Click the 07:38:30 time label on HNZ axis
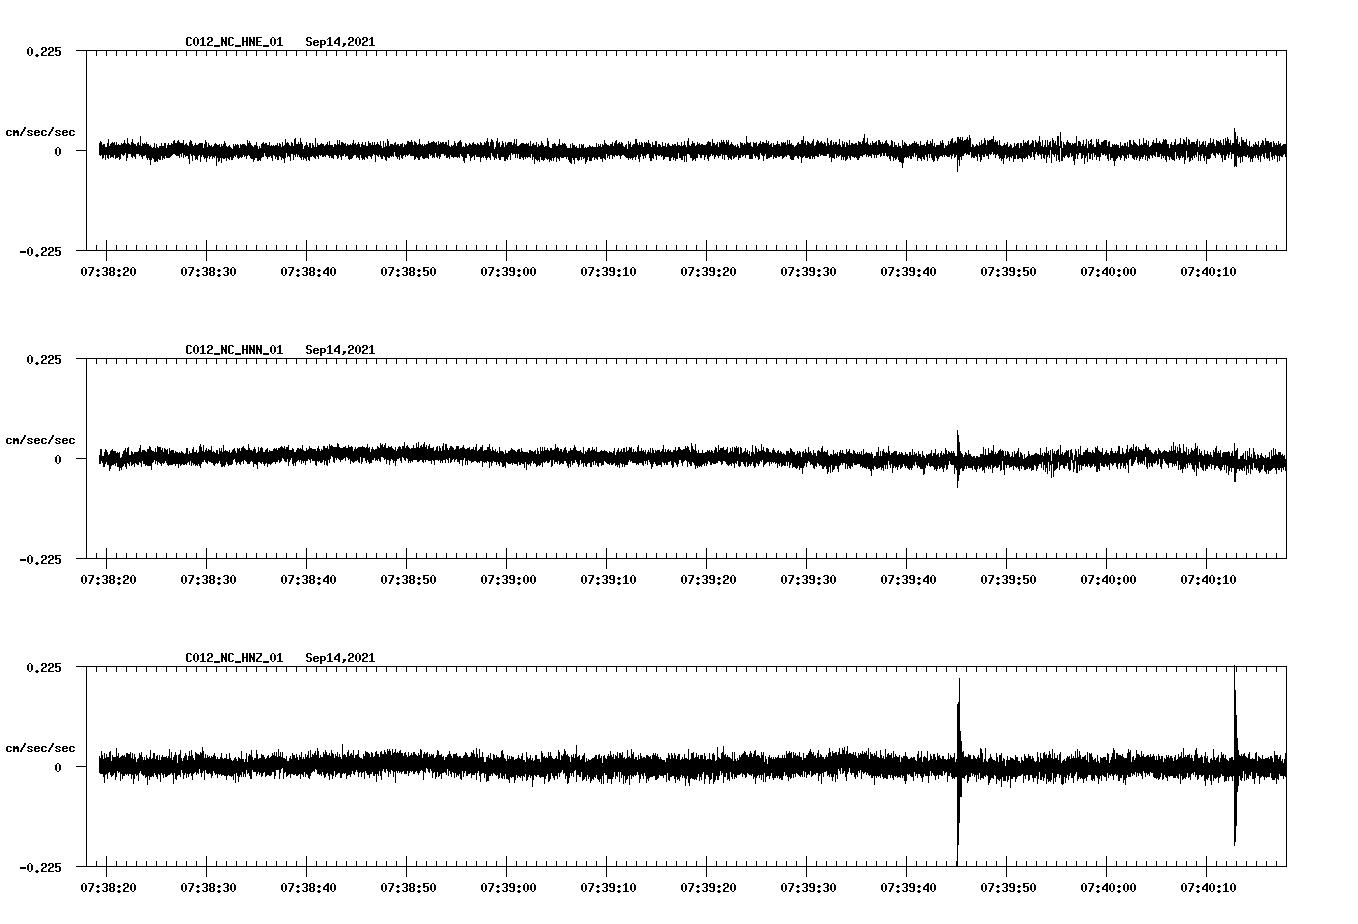Screen dimensions: 1358x924 208,888
